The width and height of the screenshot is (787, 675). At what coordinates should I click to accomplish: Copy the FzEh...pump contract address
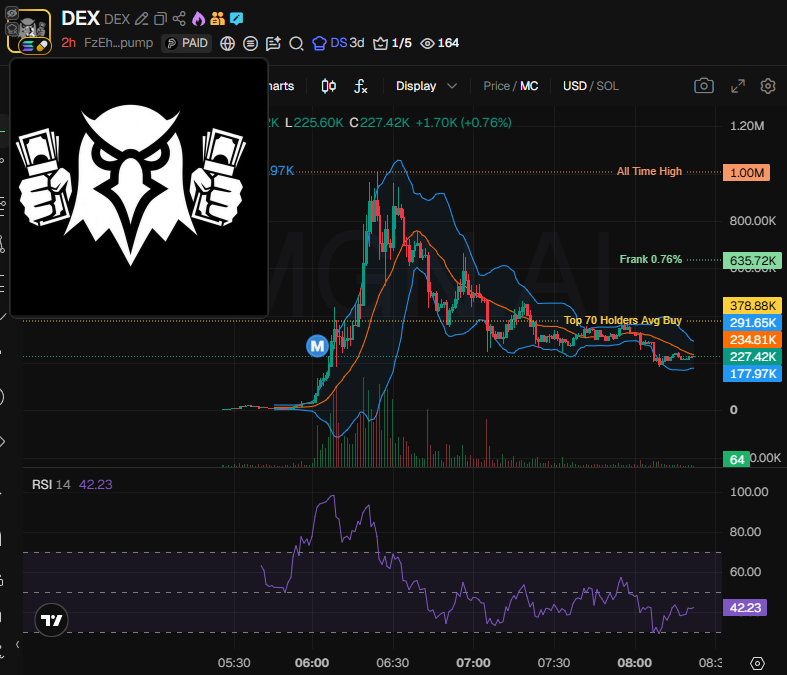coord(118,43)
